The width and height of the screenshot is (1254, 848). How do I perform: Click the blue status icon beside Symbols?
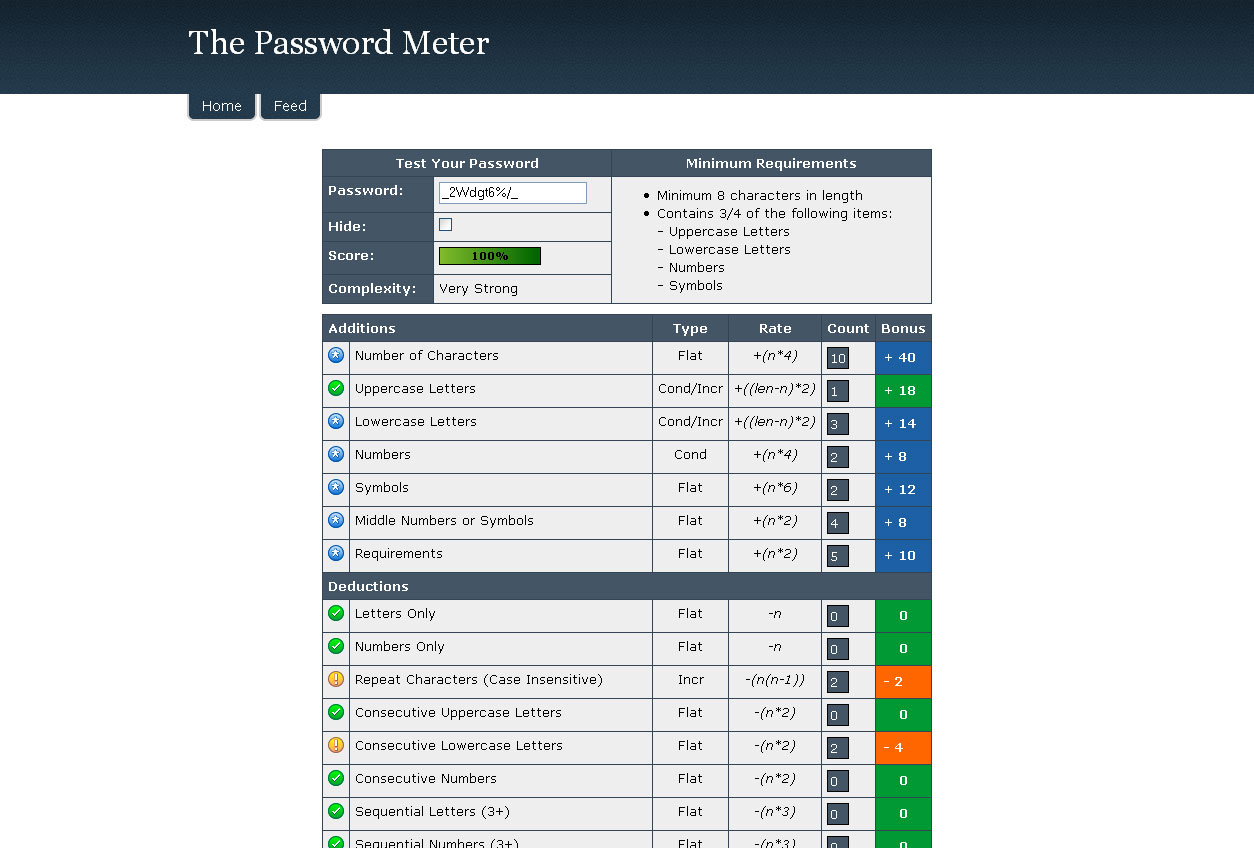(336, 487)
